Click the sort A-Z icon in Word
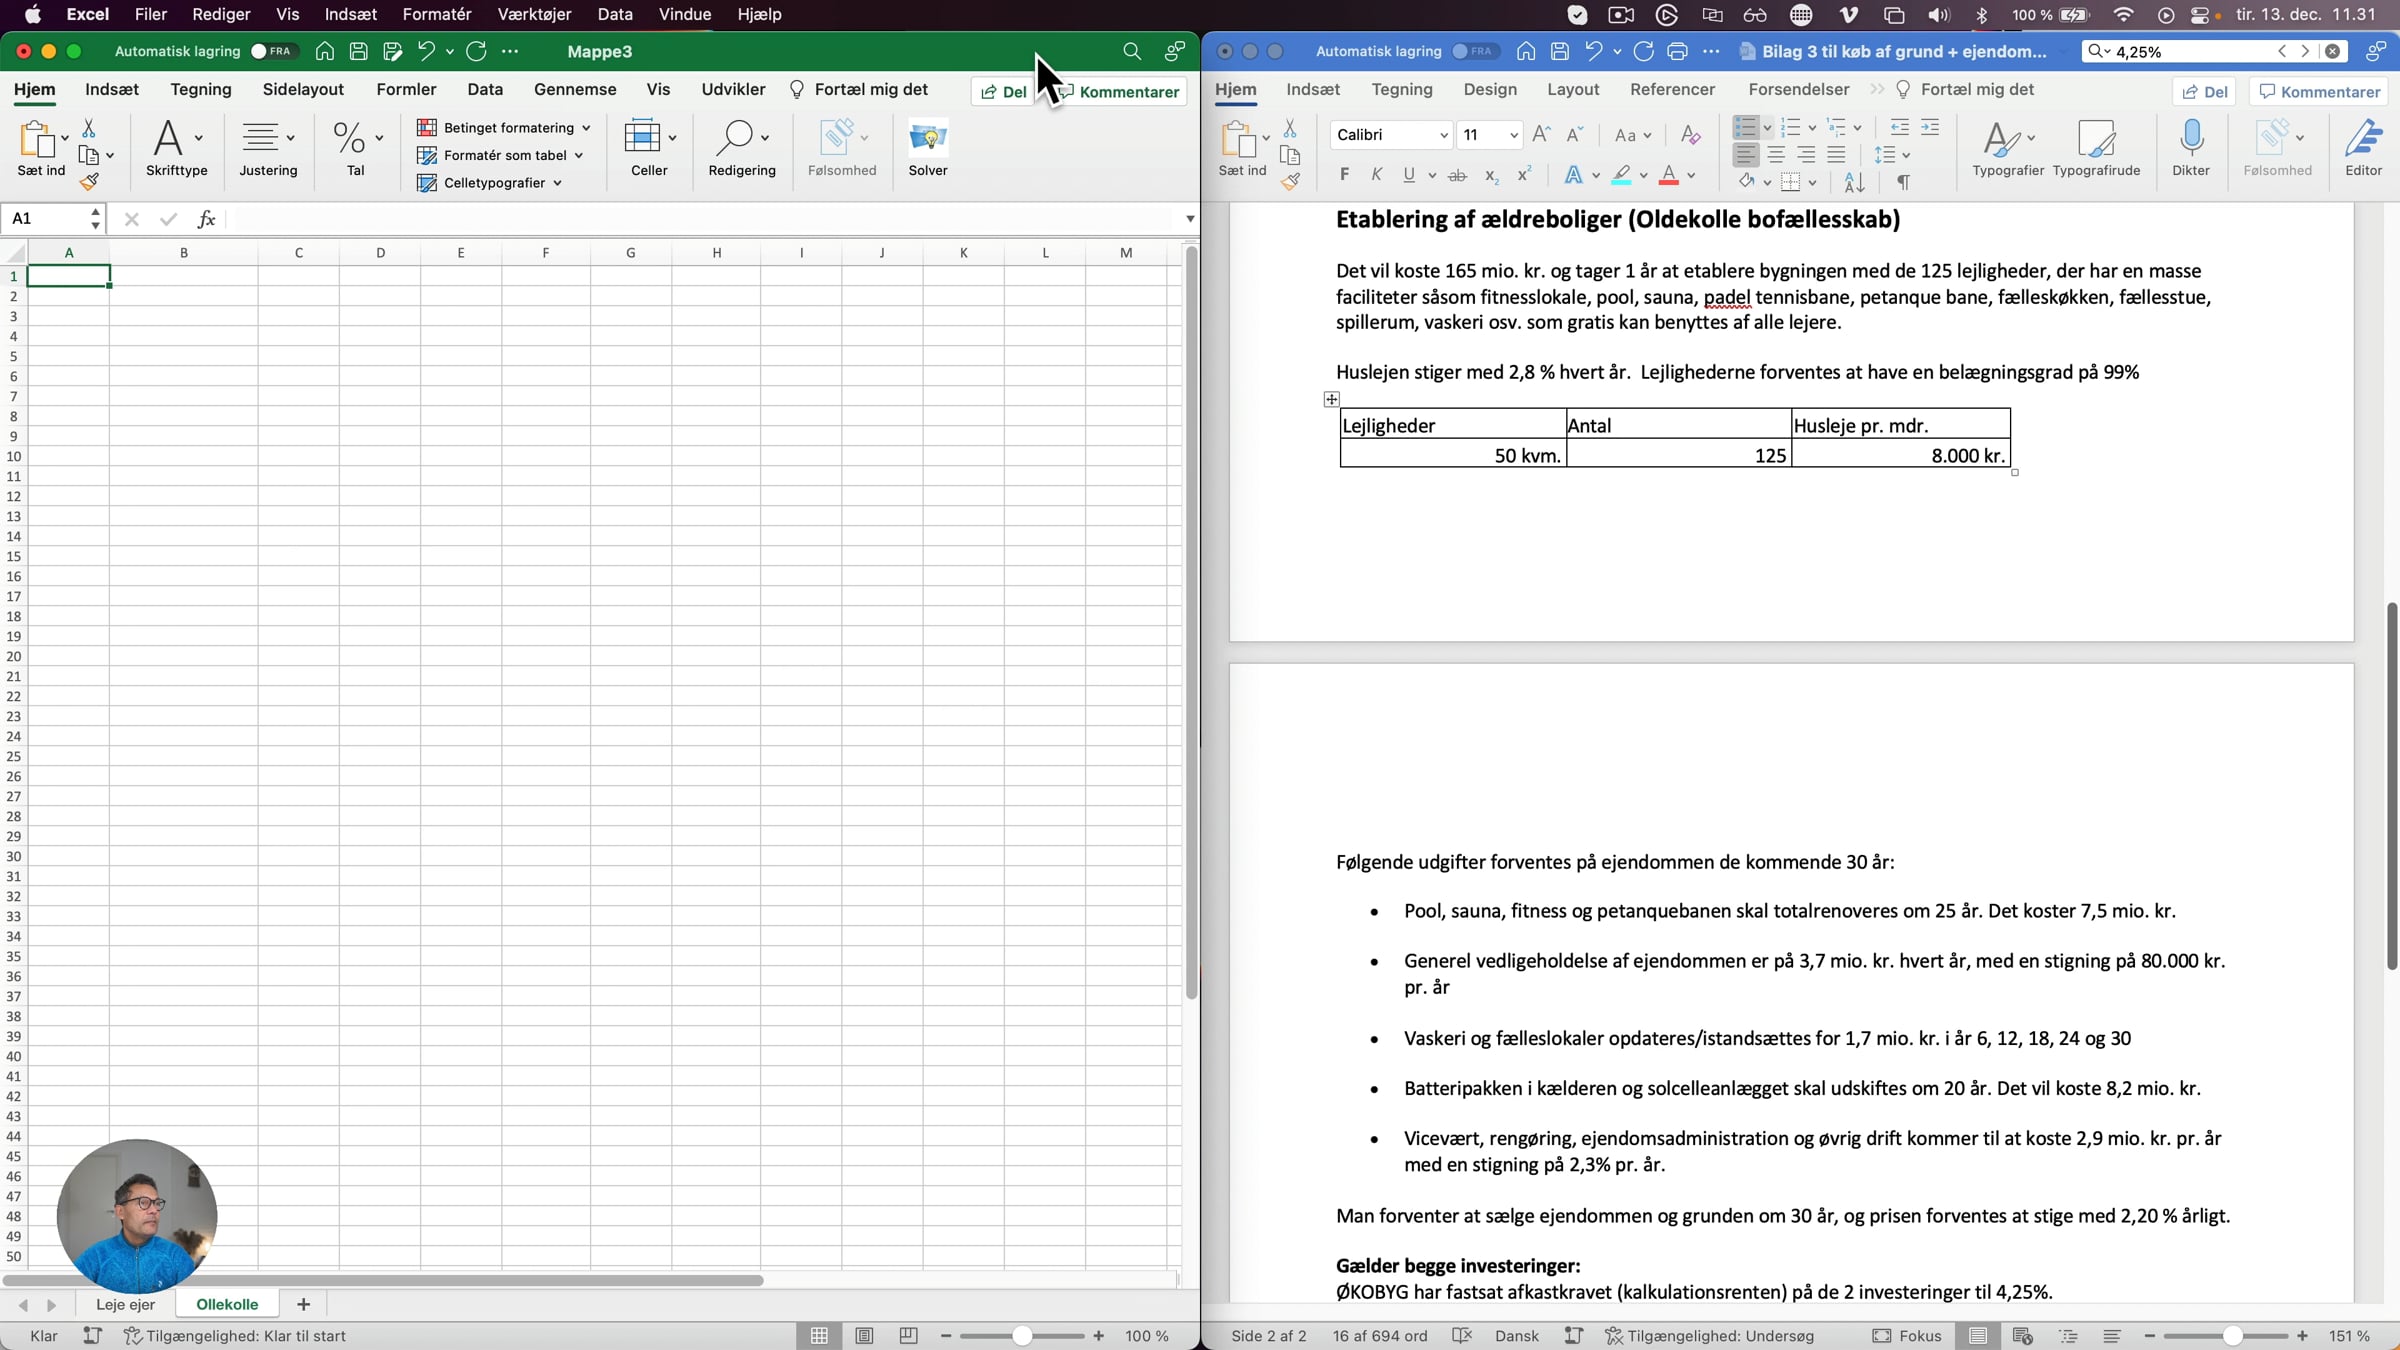This screenshot has height=1350, width=2400. click(1854, 182)
